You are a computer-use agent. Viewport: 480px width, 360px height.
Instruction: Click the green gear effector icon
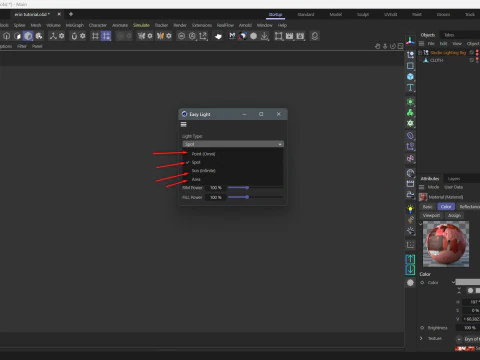410,124
